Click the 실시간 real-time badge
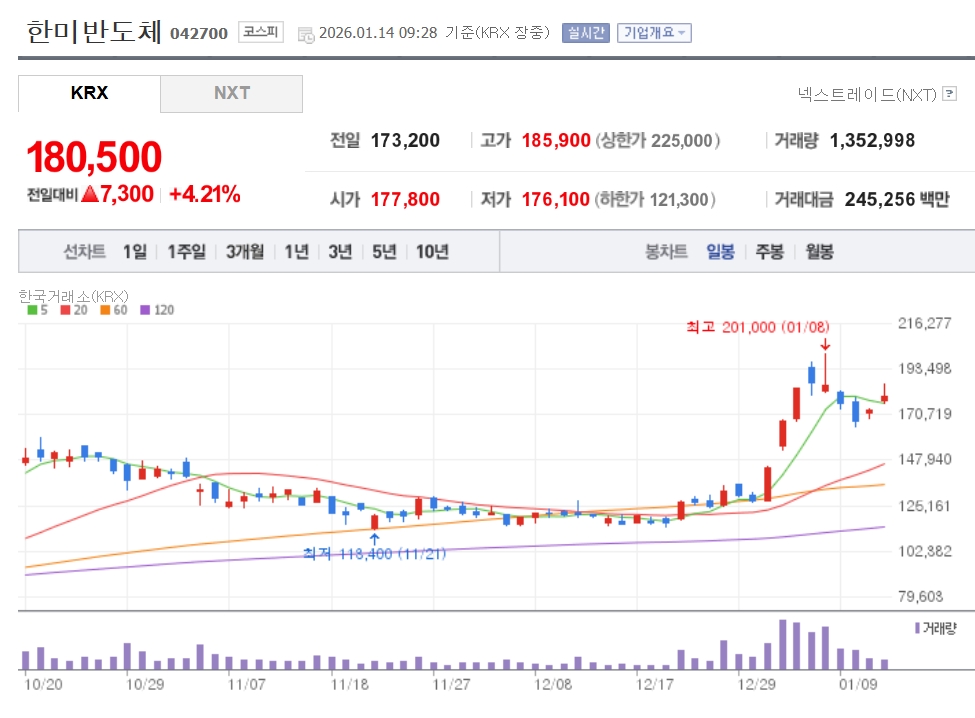This screenshot has height=718, width=975. tap(585, 33)
